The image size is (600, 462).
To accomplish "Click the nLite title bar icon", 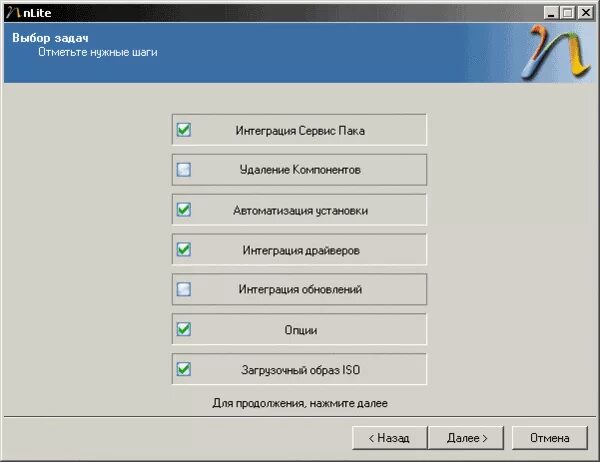I will (13, 13).
